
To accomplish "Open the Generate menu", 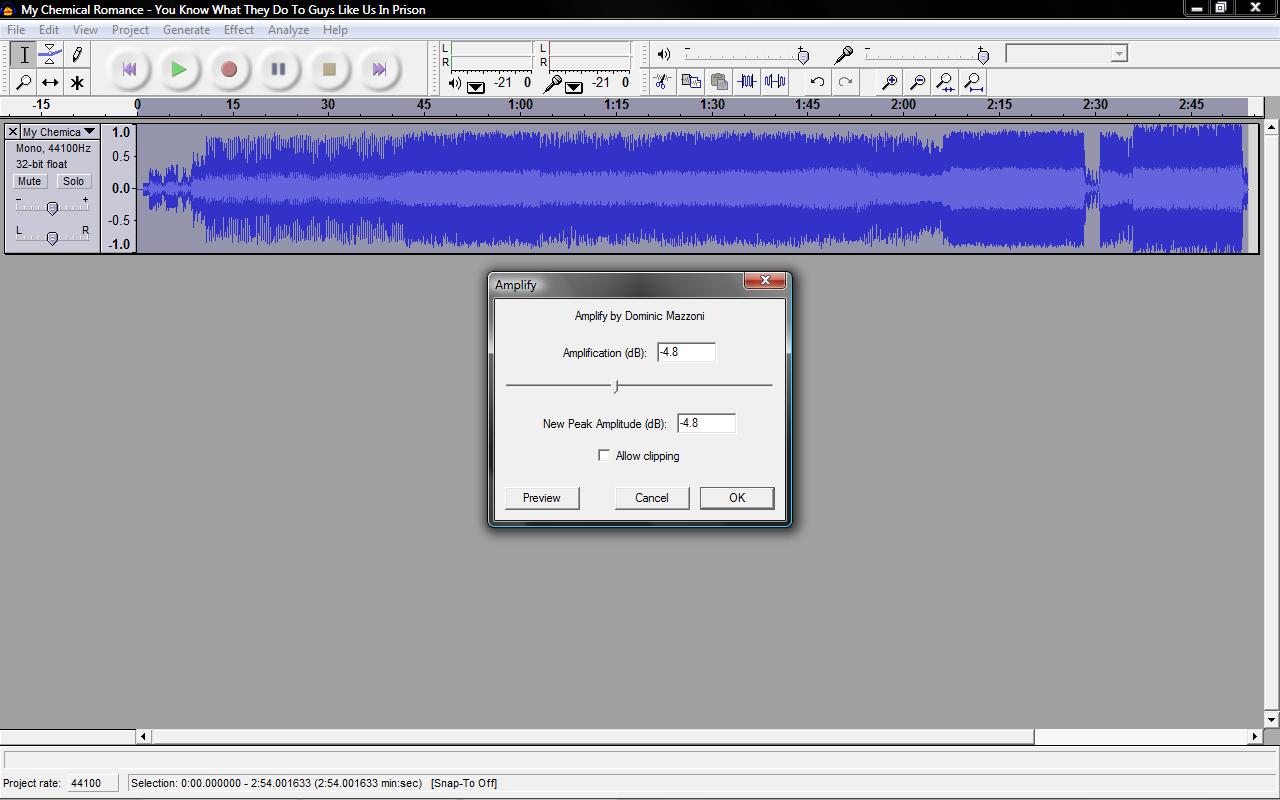I will pos(186,30).
